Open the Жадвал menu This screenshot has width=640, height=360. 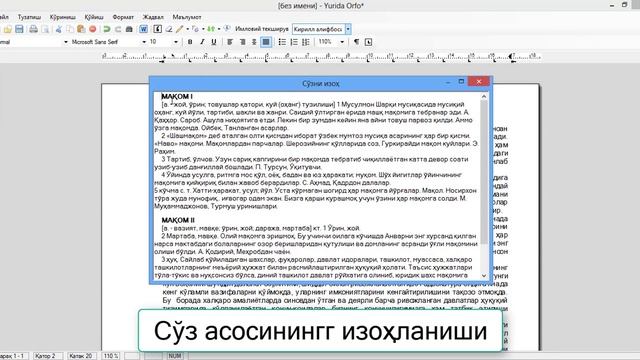pos(153,17)
